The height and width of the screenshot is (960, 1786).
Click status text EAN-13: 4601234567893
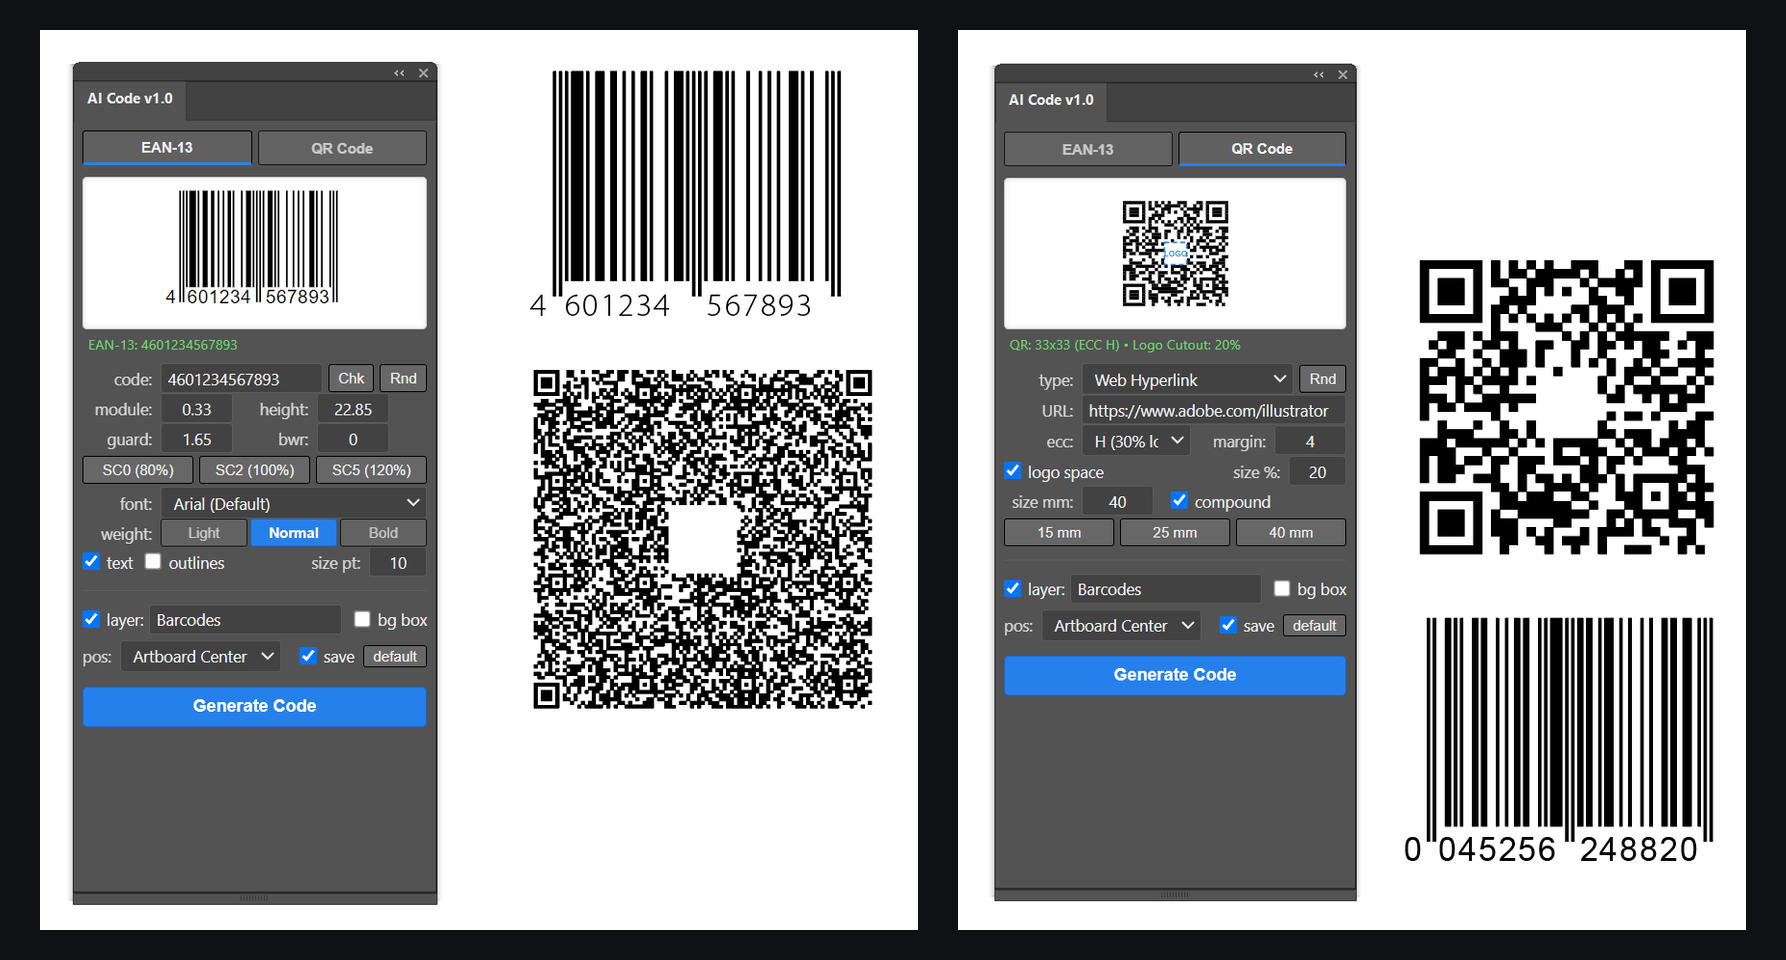click(163, 345)
